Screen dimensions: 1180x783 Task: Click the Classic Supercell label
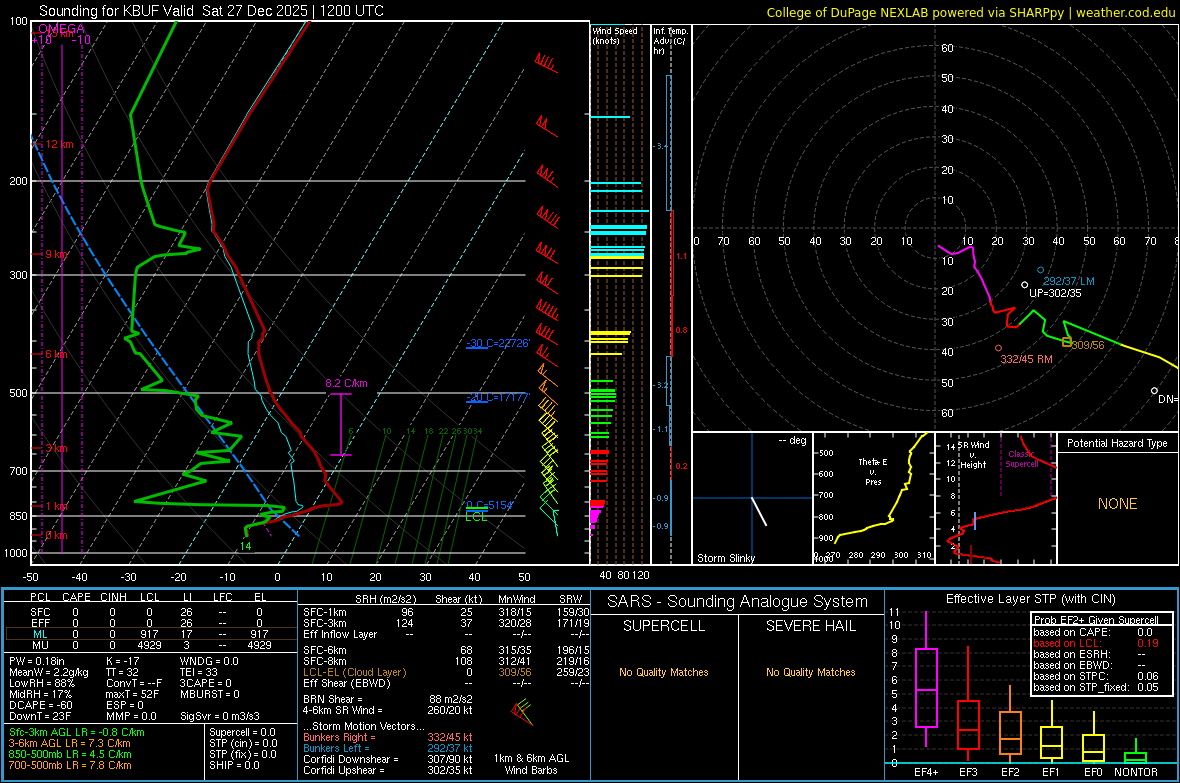tap(1021, 459)
